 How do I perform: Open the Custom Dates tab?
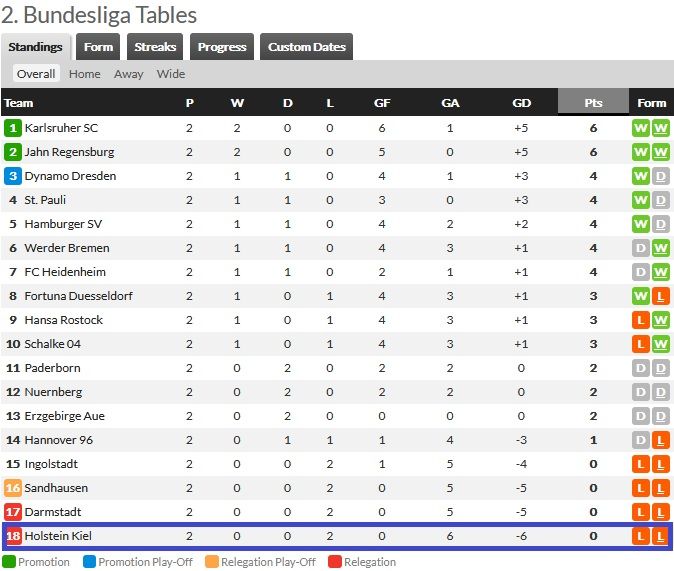pos(306,47)
